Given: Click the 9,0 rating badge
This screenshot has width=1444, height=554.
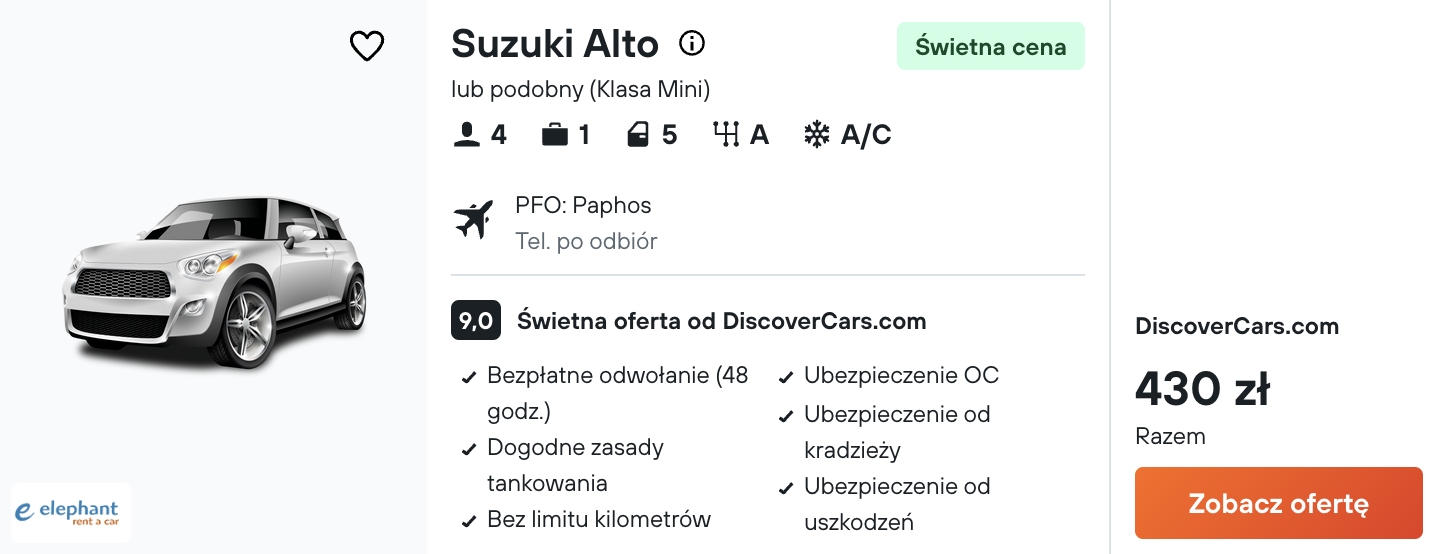Looking at the screenshot, I should point(476,321).
